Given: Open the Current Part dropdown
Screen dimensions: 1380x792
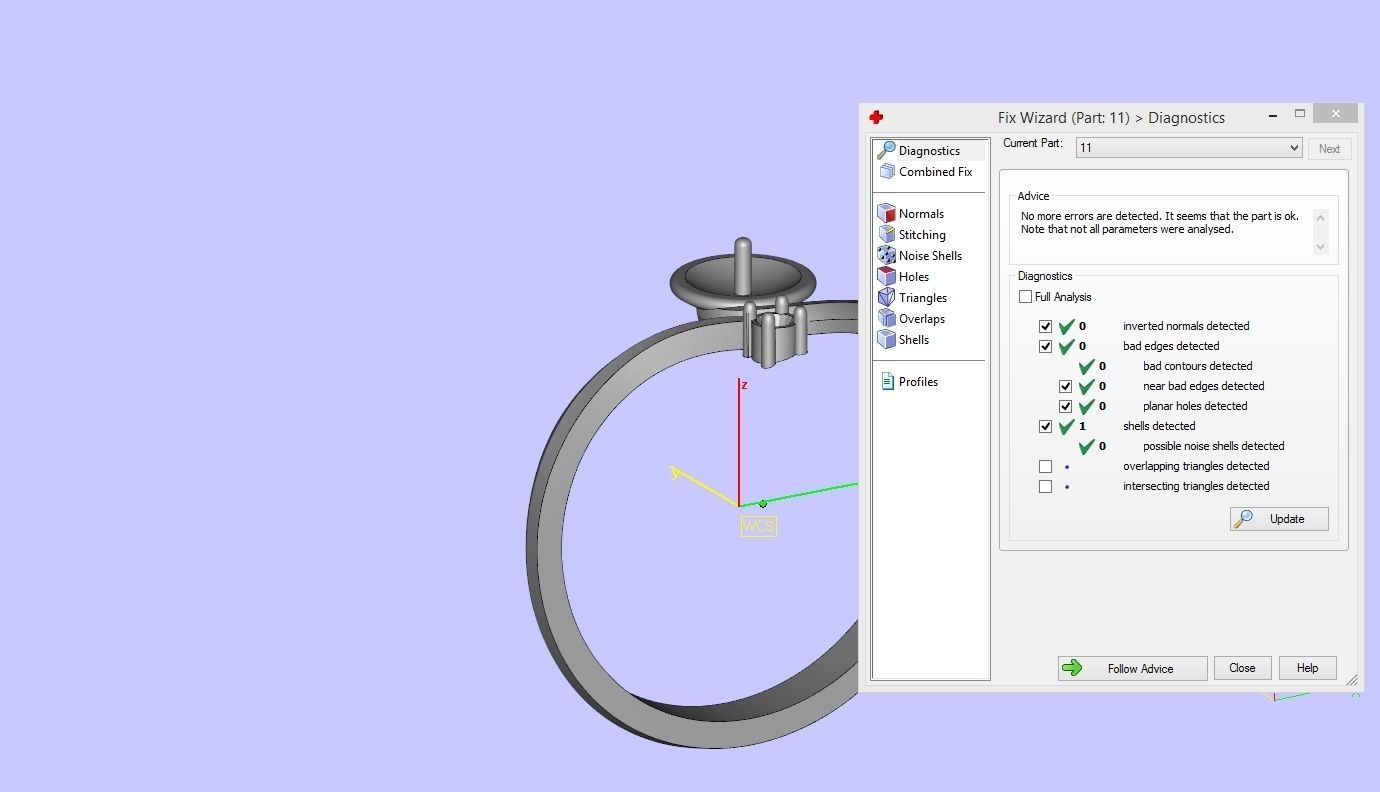Looking at the screenshot, I should click(1189, 148).
